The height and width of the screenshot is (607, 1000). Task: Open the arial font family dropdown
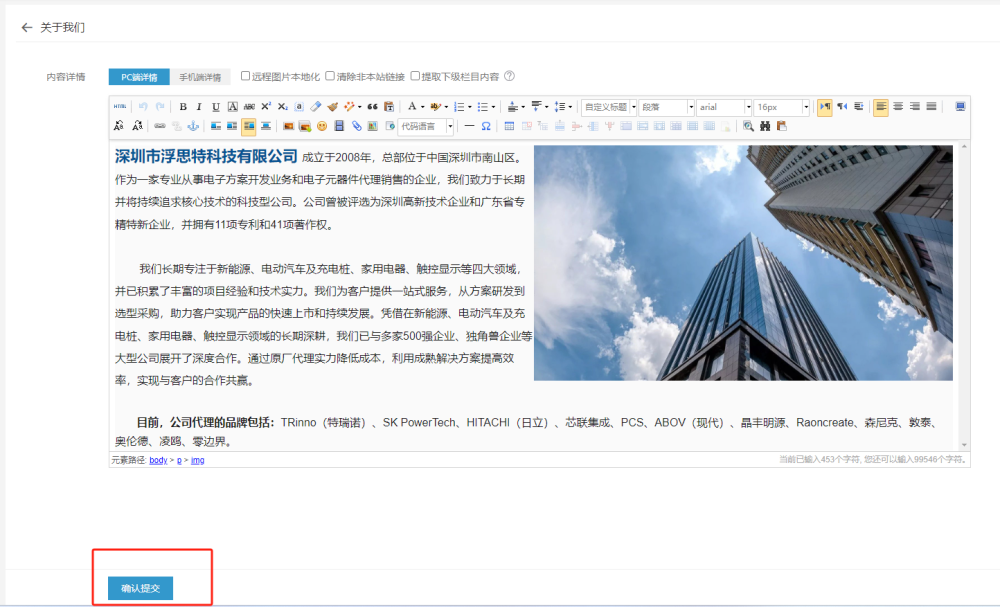point(724,107)
